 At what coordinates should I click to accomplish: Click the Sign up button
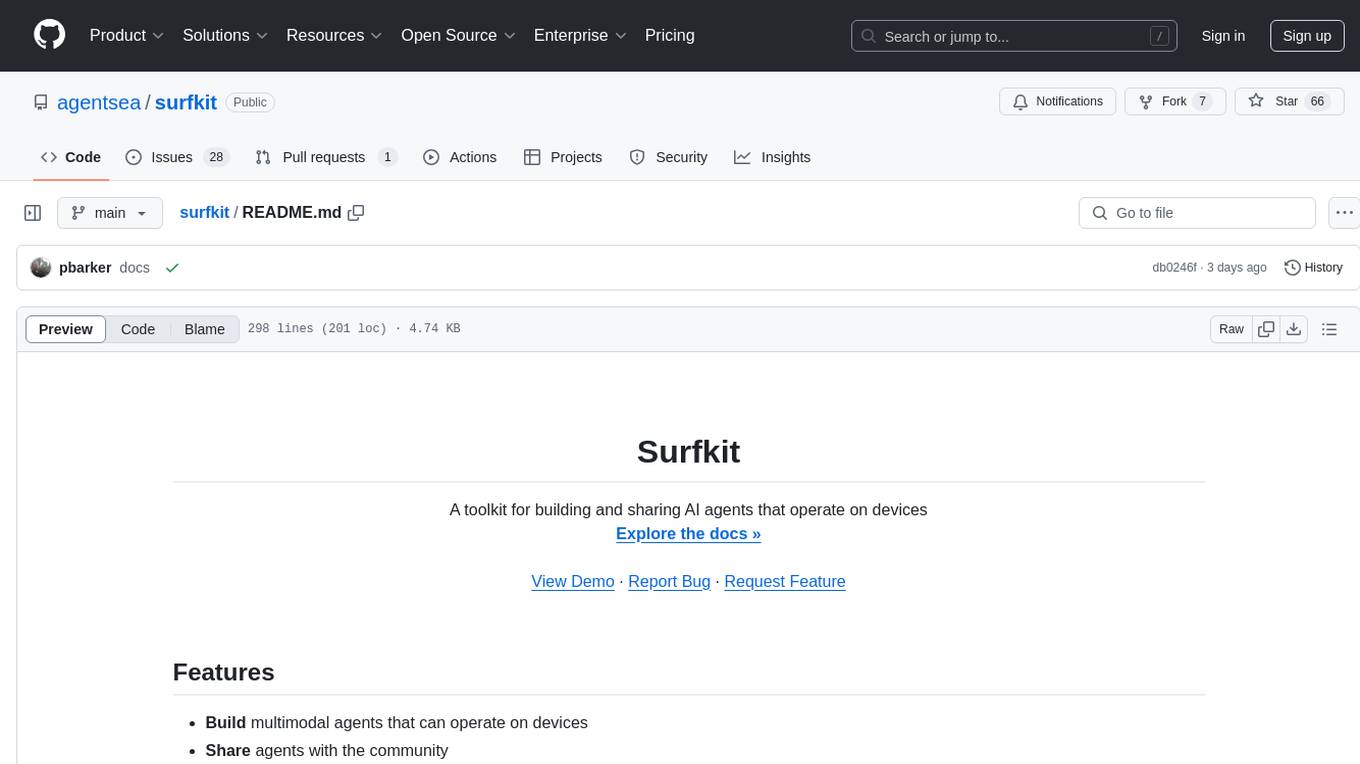1307,36
